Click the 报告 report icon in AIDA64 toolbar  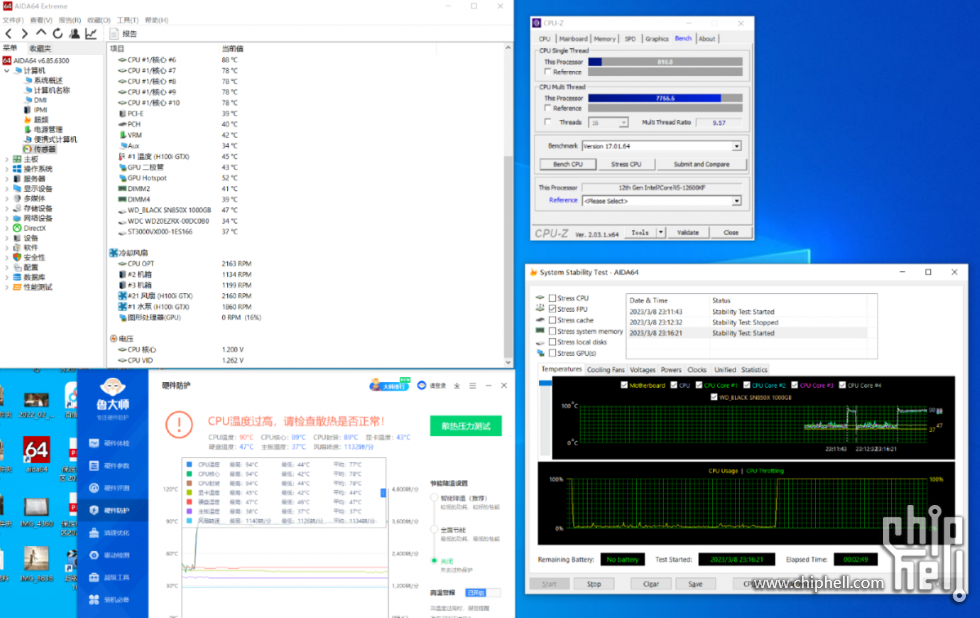114,34
